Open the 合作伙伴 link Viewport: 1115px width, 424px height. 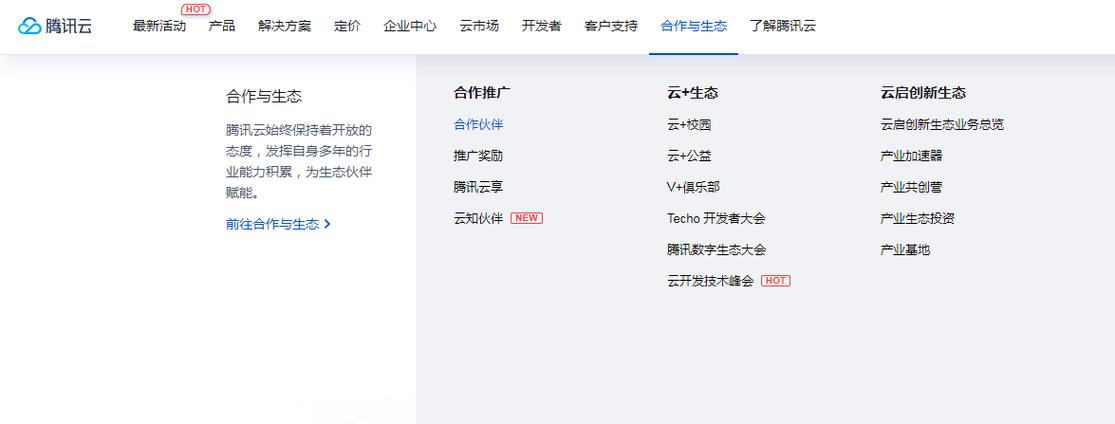pos(479,124)
